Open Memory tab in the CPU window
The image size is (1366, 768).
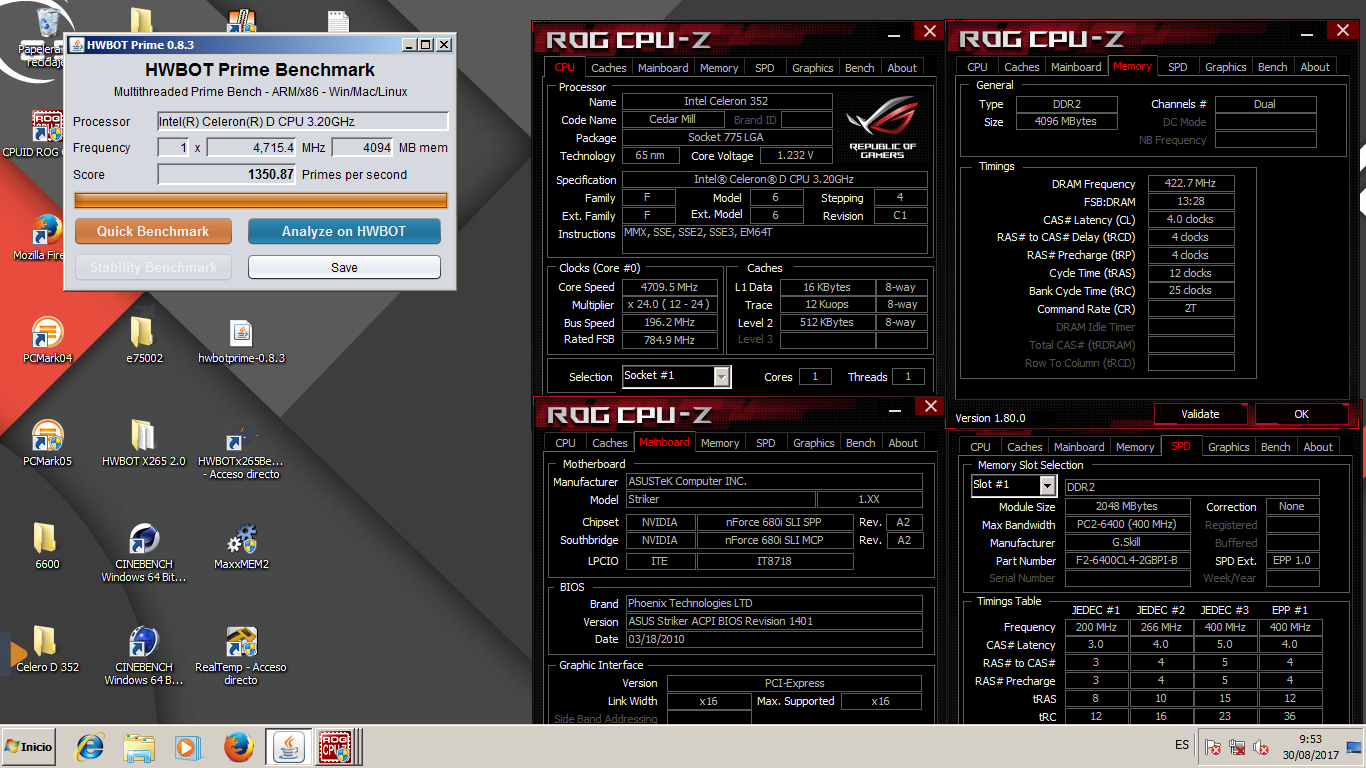719,68
